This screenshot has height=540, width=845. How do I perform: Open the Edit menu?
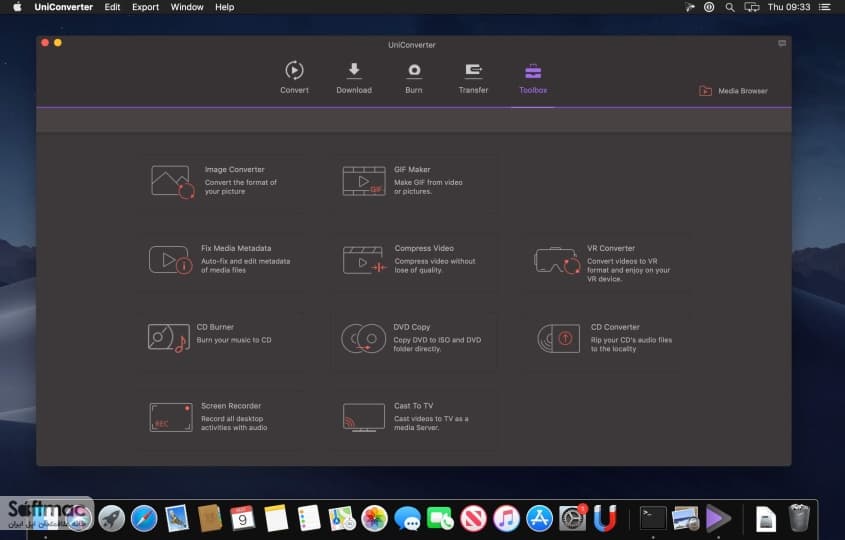(x=112, y=7)
